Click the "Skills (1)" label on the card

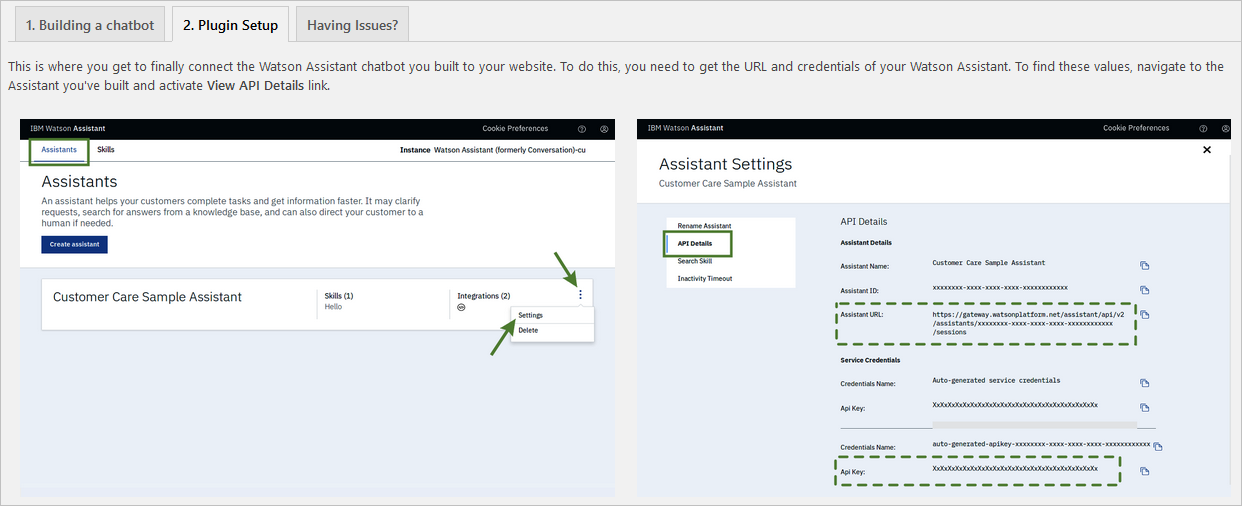(x=339, y=296)
